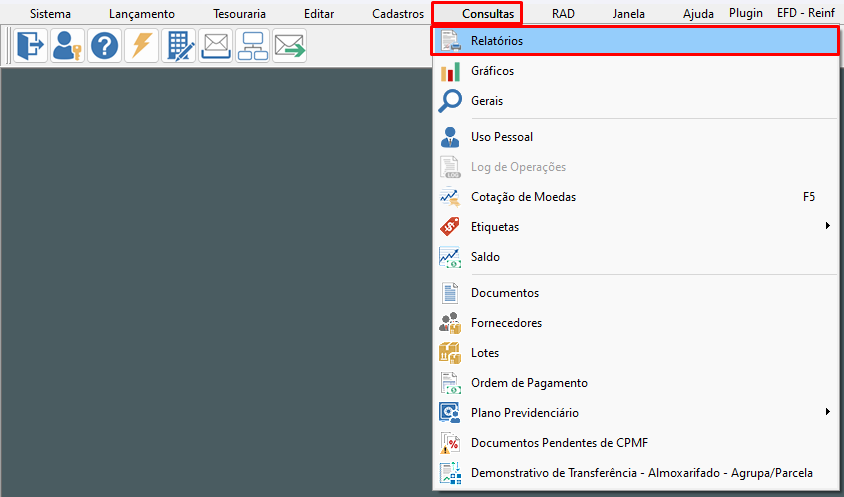Open help via the question mark icon

pos(105,46)
